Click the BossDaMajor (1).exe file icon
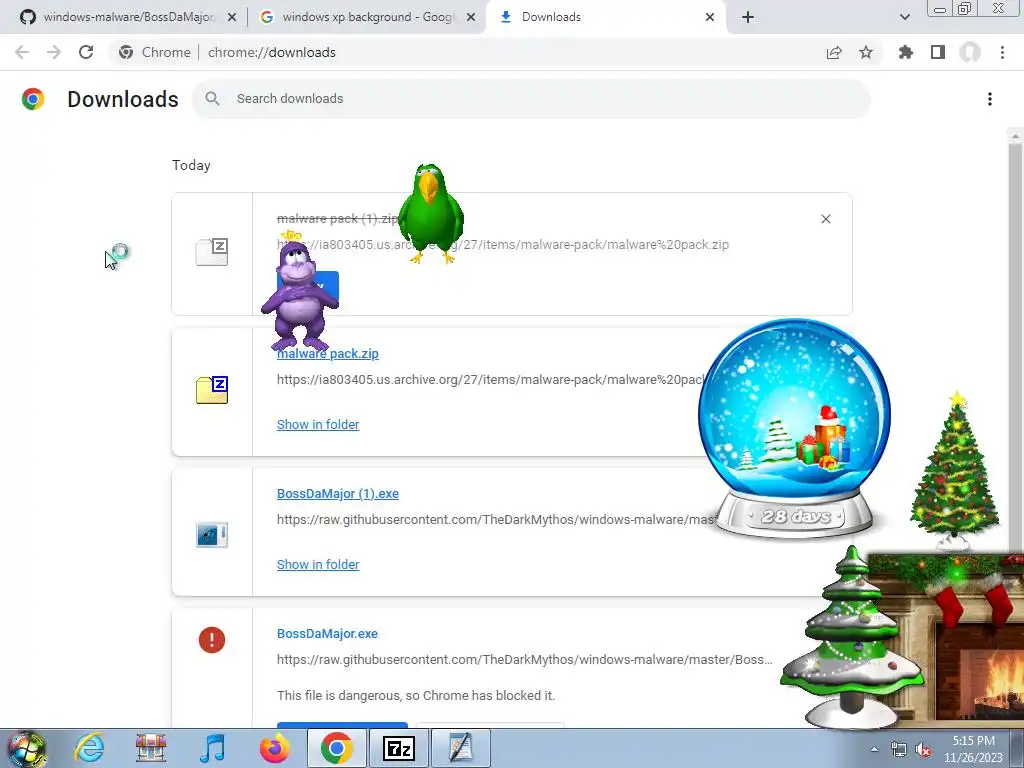The image size is (1024, 768). coord(212,535)
